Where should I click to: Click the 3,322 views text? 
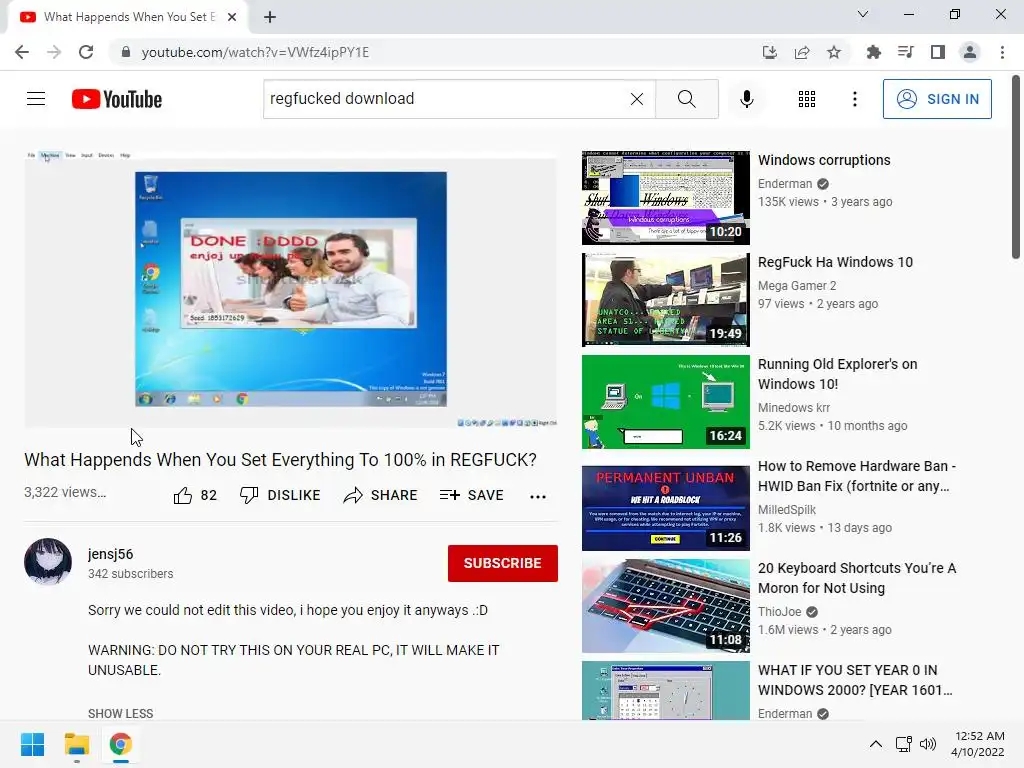click(65, 492)
